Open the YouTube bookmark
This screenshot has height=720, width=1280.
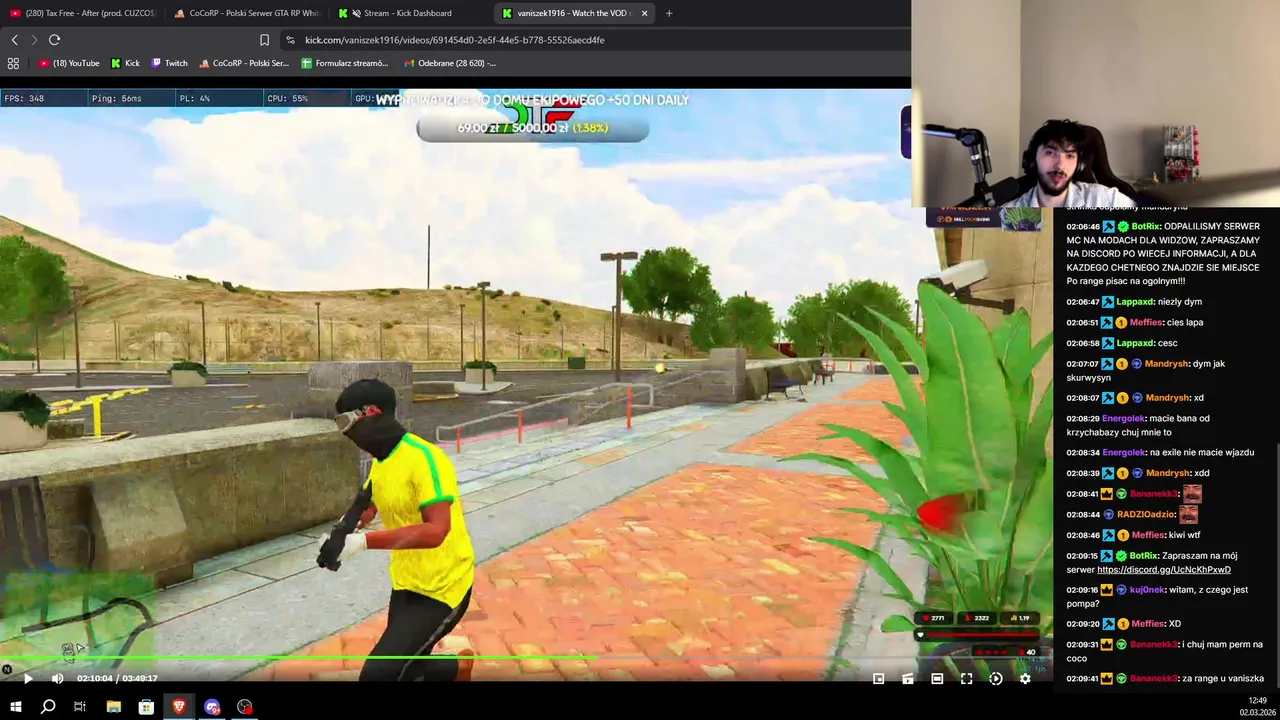click(69, 63)
